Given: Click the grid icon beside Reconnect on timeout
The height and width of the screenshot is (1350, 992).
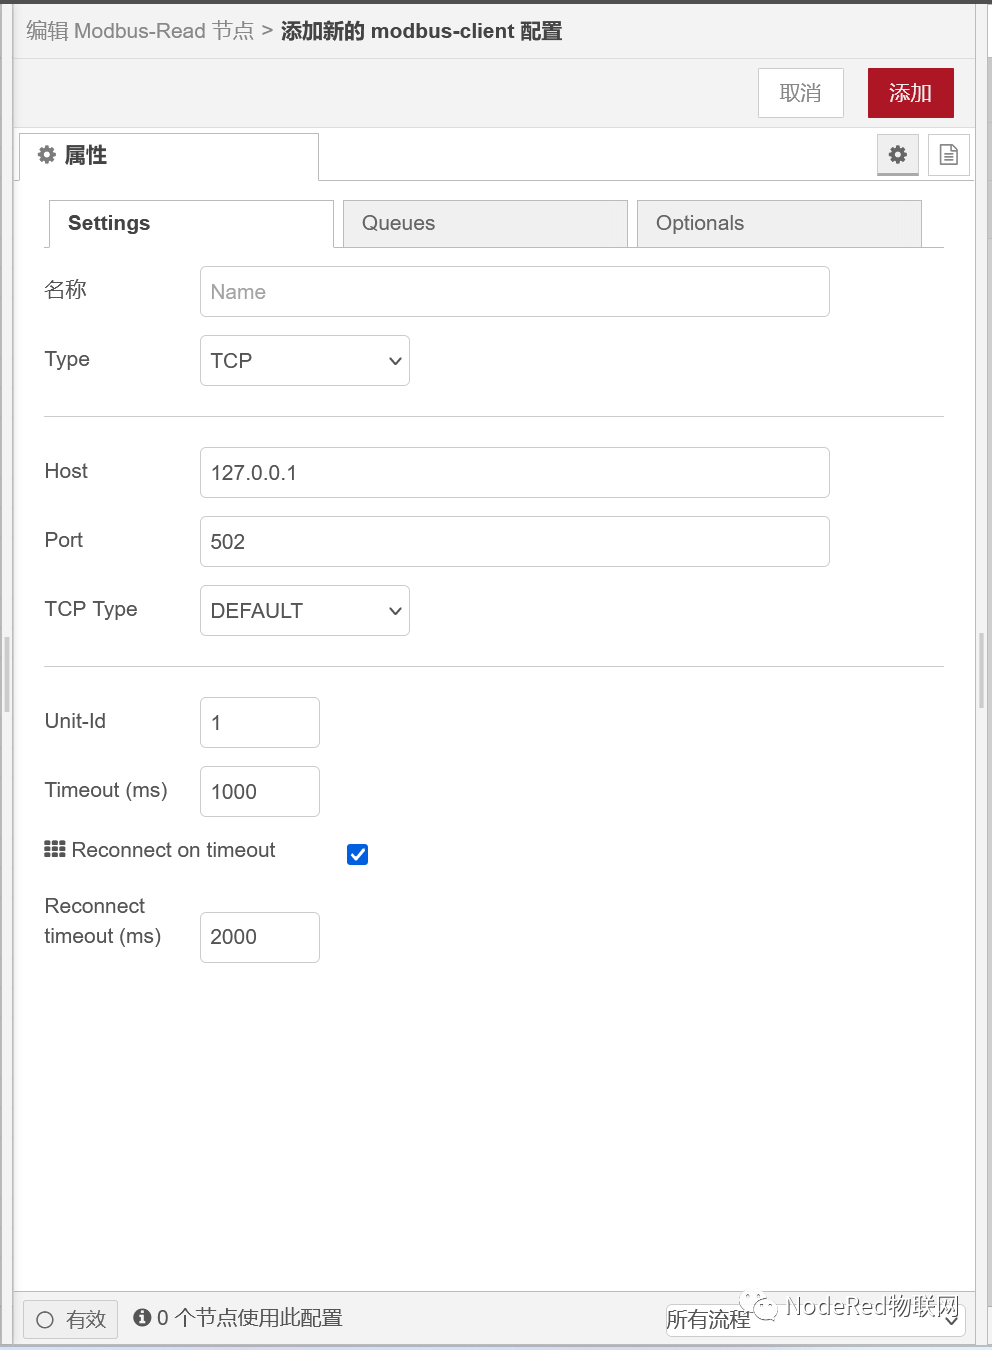Looking at the screenshot, I should click(x=55, y=849).
